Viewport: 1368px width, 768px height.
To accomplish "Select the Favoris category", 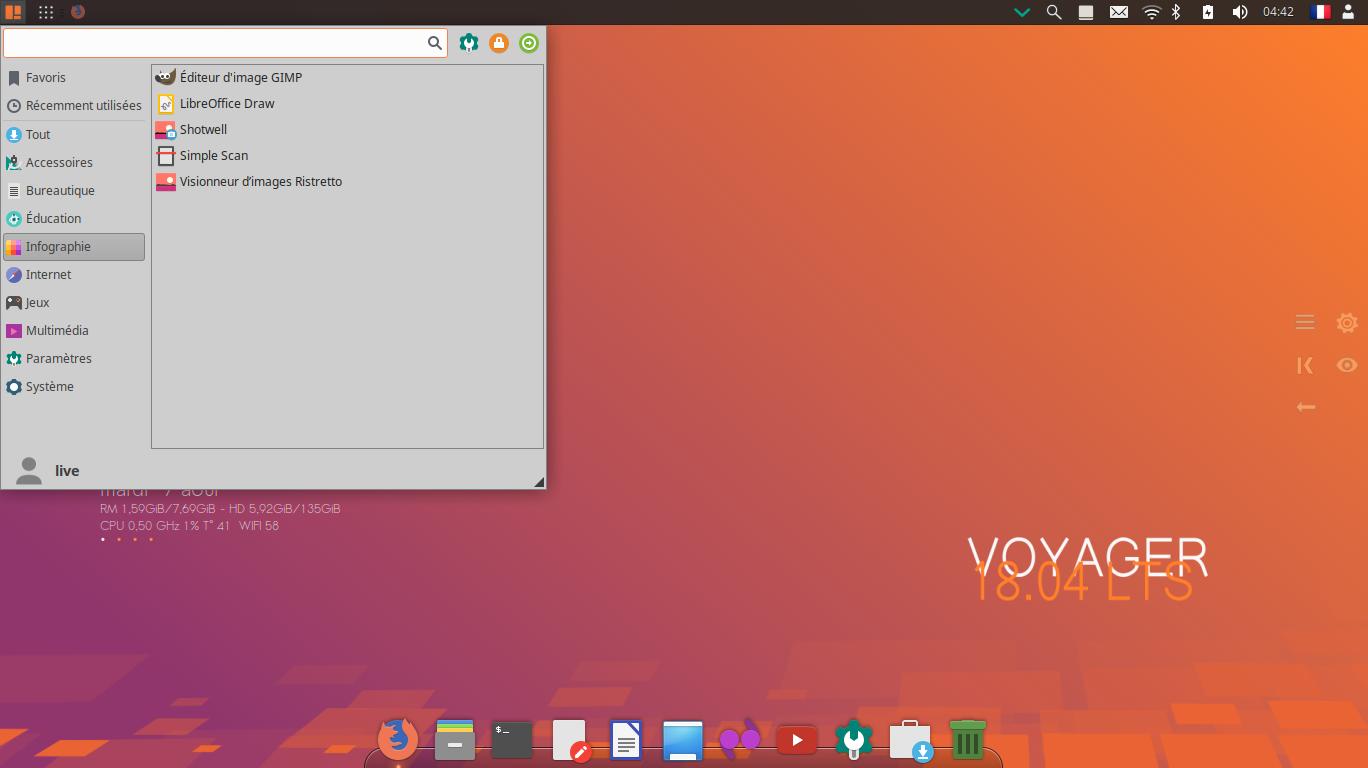I will [74, 77].
